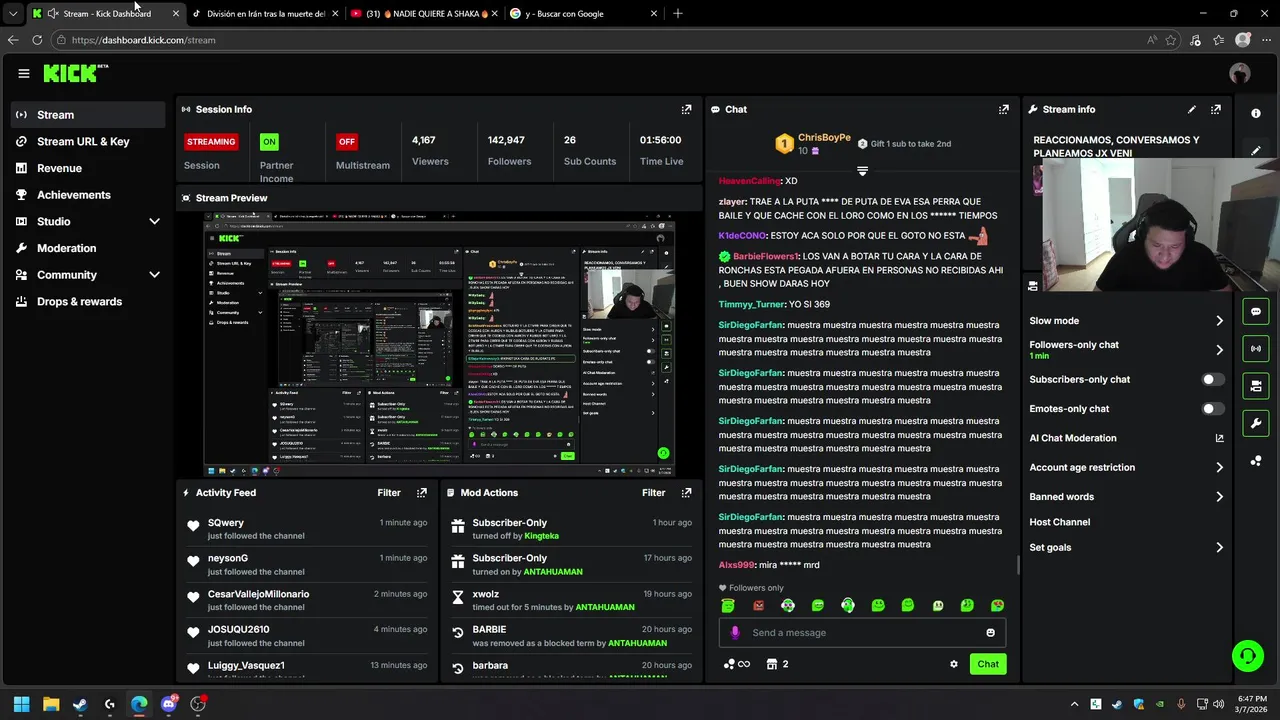Click the shop icon with count 2
Image resolution: width=1280 pixels, height=720 pixels.
777,664
